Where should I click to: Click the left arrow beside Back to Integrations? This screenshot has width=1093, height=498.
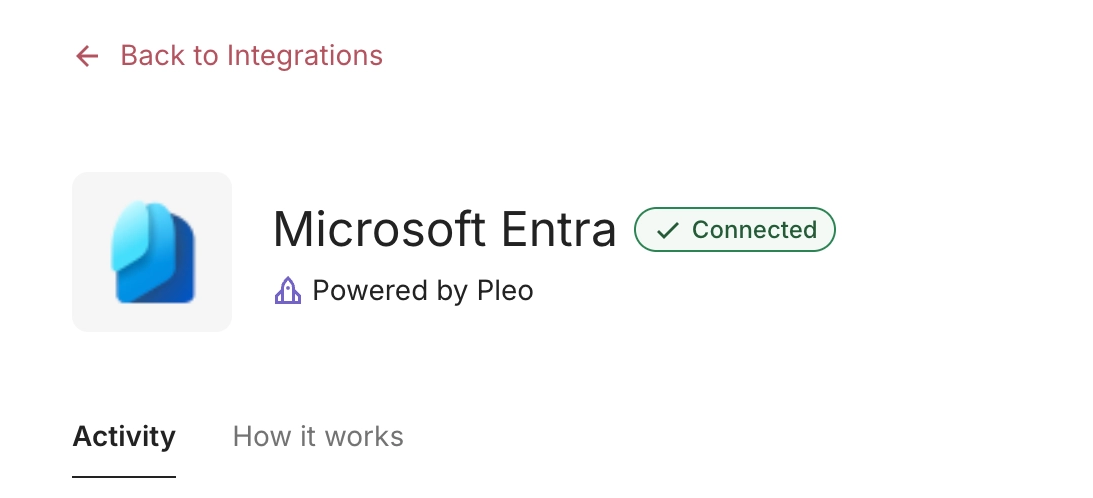point(87,56)
